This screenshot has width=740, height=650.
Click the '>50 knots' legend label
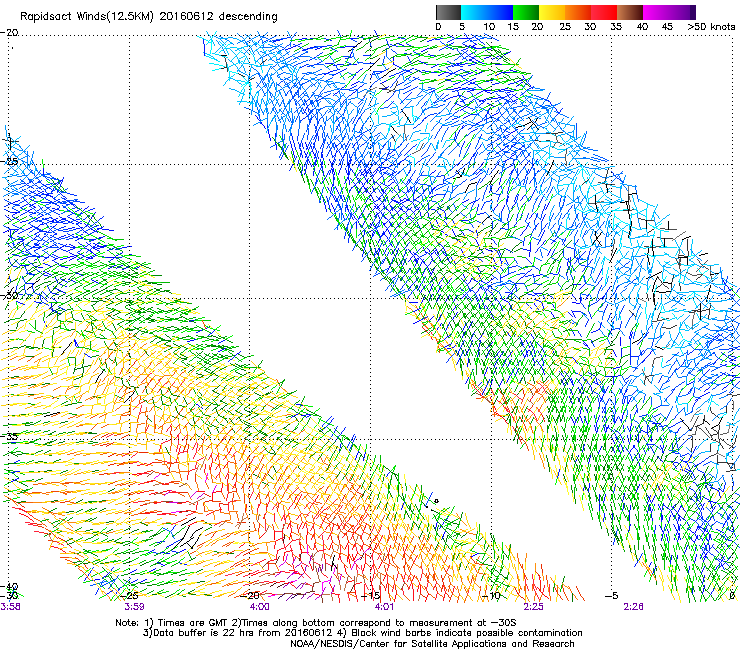[711, 27]
